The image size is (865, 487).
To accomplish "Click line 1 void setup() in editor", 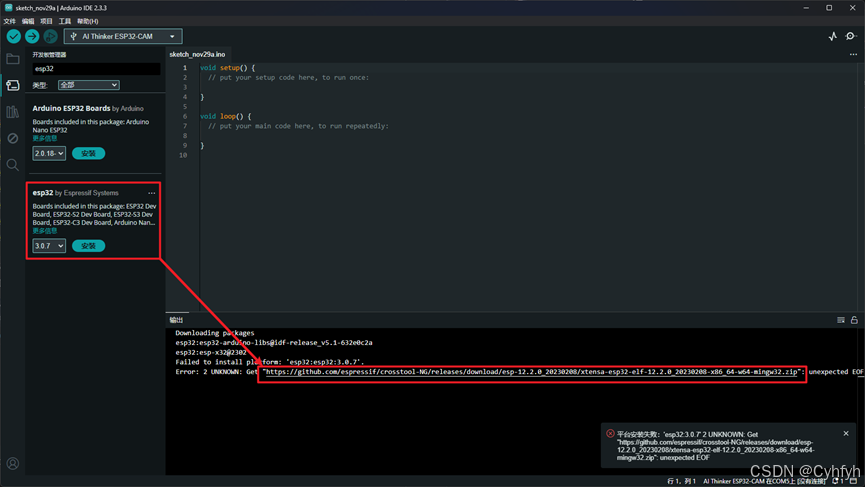I will [227, 68].
